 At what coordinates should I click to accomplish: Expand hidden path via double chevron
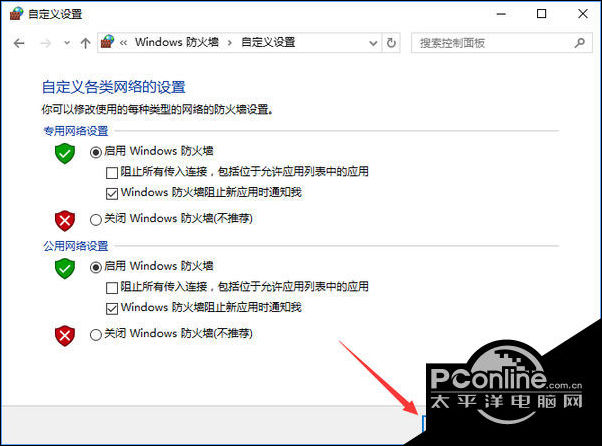pyautogui.click(x=123, y=43)
